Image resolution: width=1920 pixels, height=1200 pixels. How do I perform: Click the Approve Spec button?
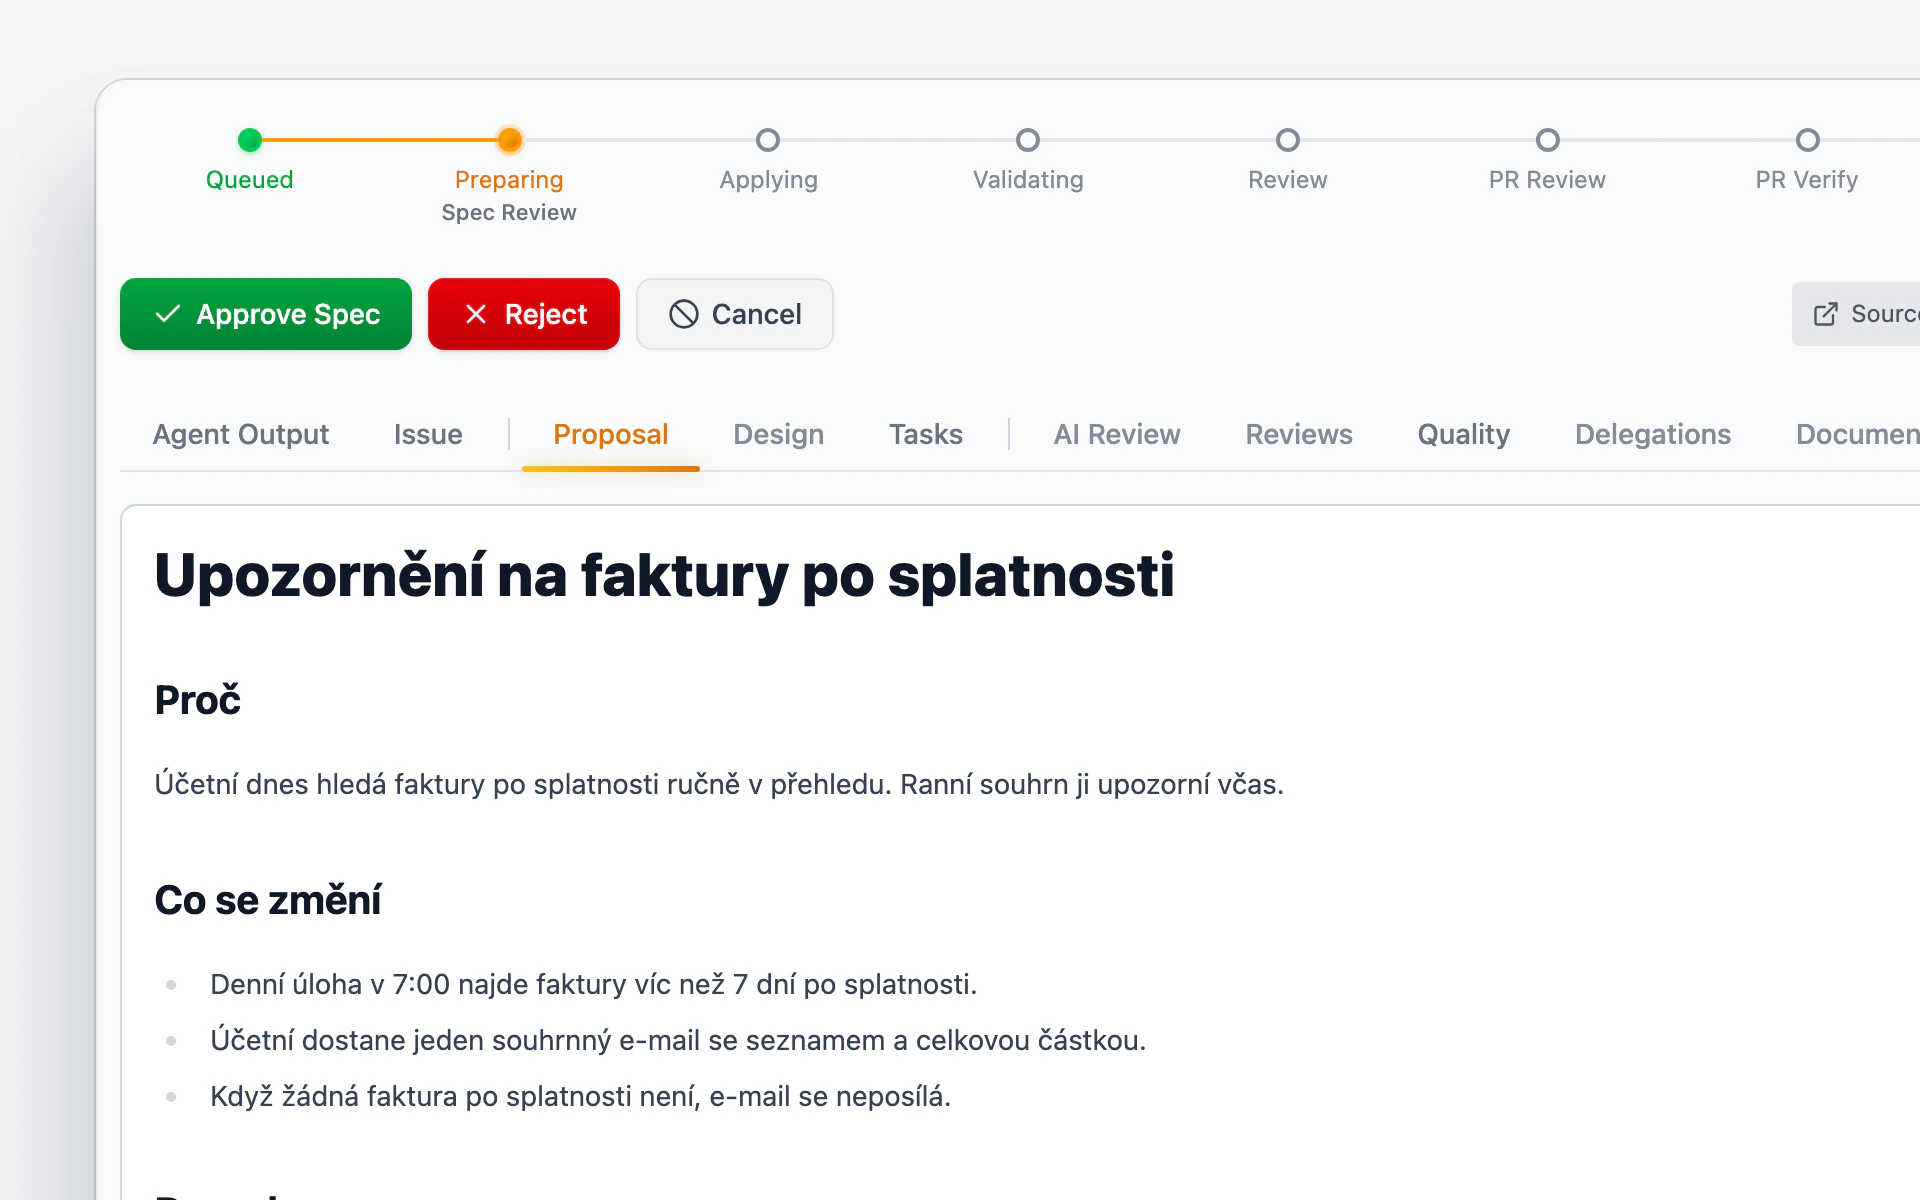click(266, 314)
